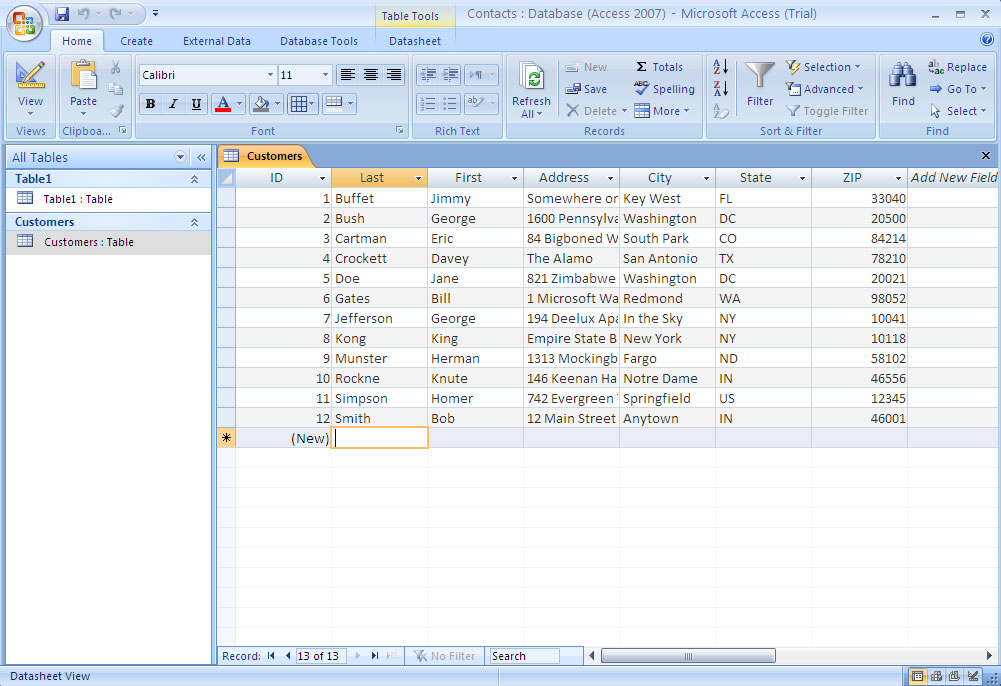Click the Paste clipboard icon

(83, 75)
